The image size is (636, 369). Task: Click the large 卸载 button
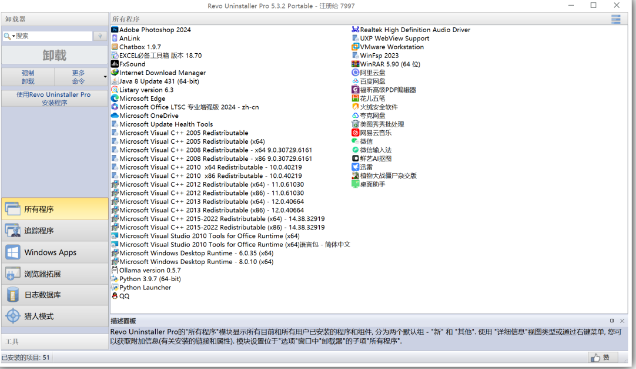54,55
